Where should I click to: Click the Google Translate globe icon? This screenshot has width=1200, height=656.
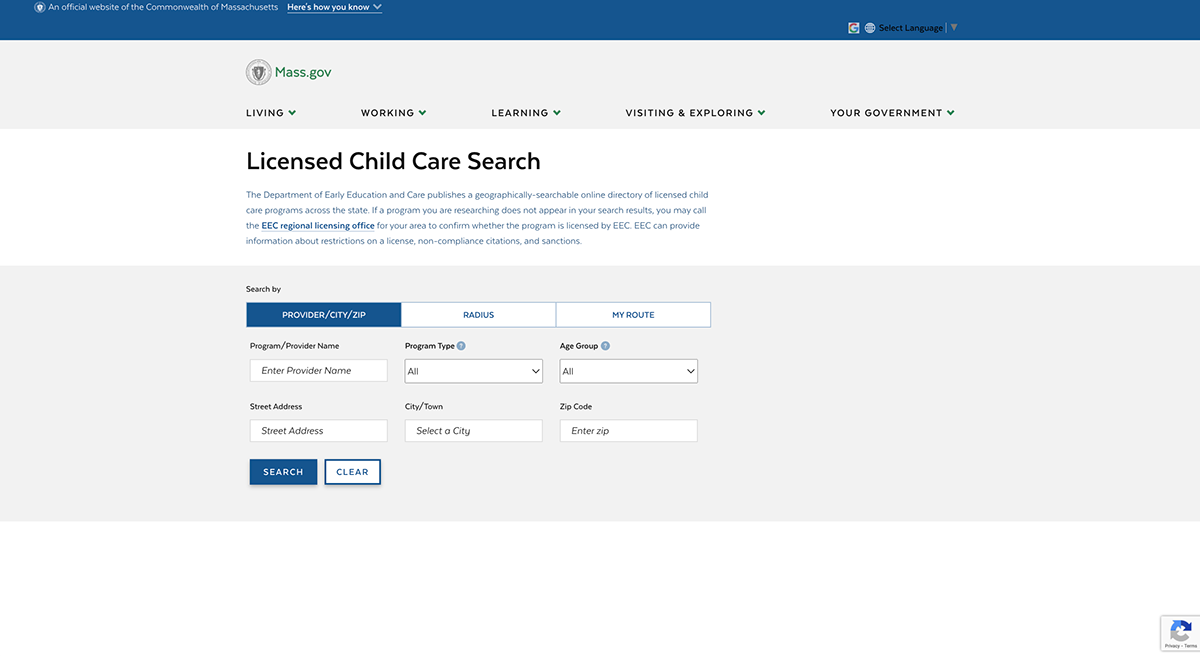[x=870, y=28]
